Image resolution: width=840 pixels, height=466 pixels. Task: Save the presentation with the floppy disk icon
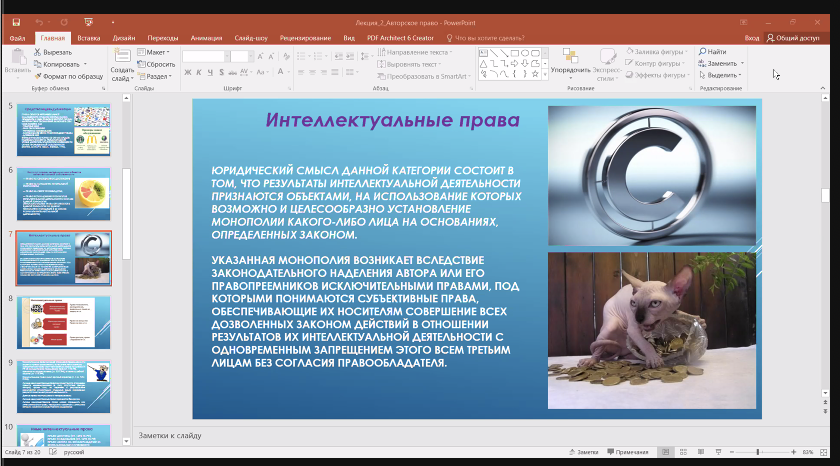point(16,22)
